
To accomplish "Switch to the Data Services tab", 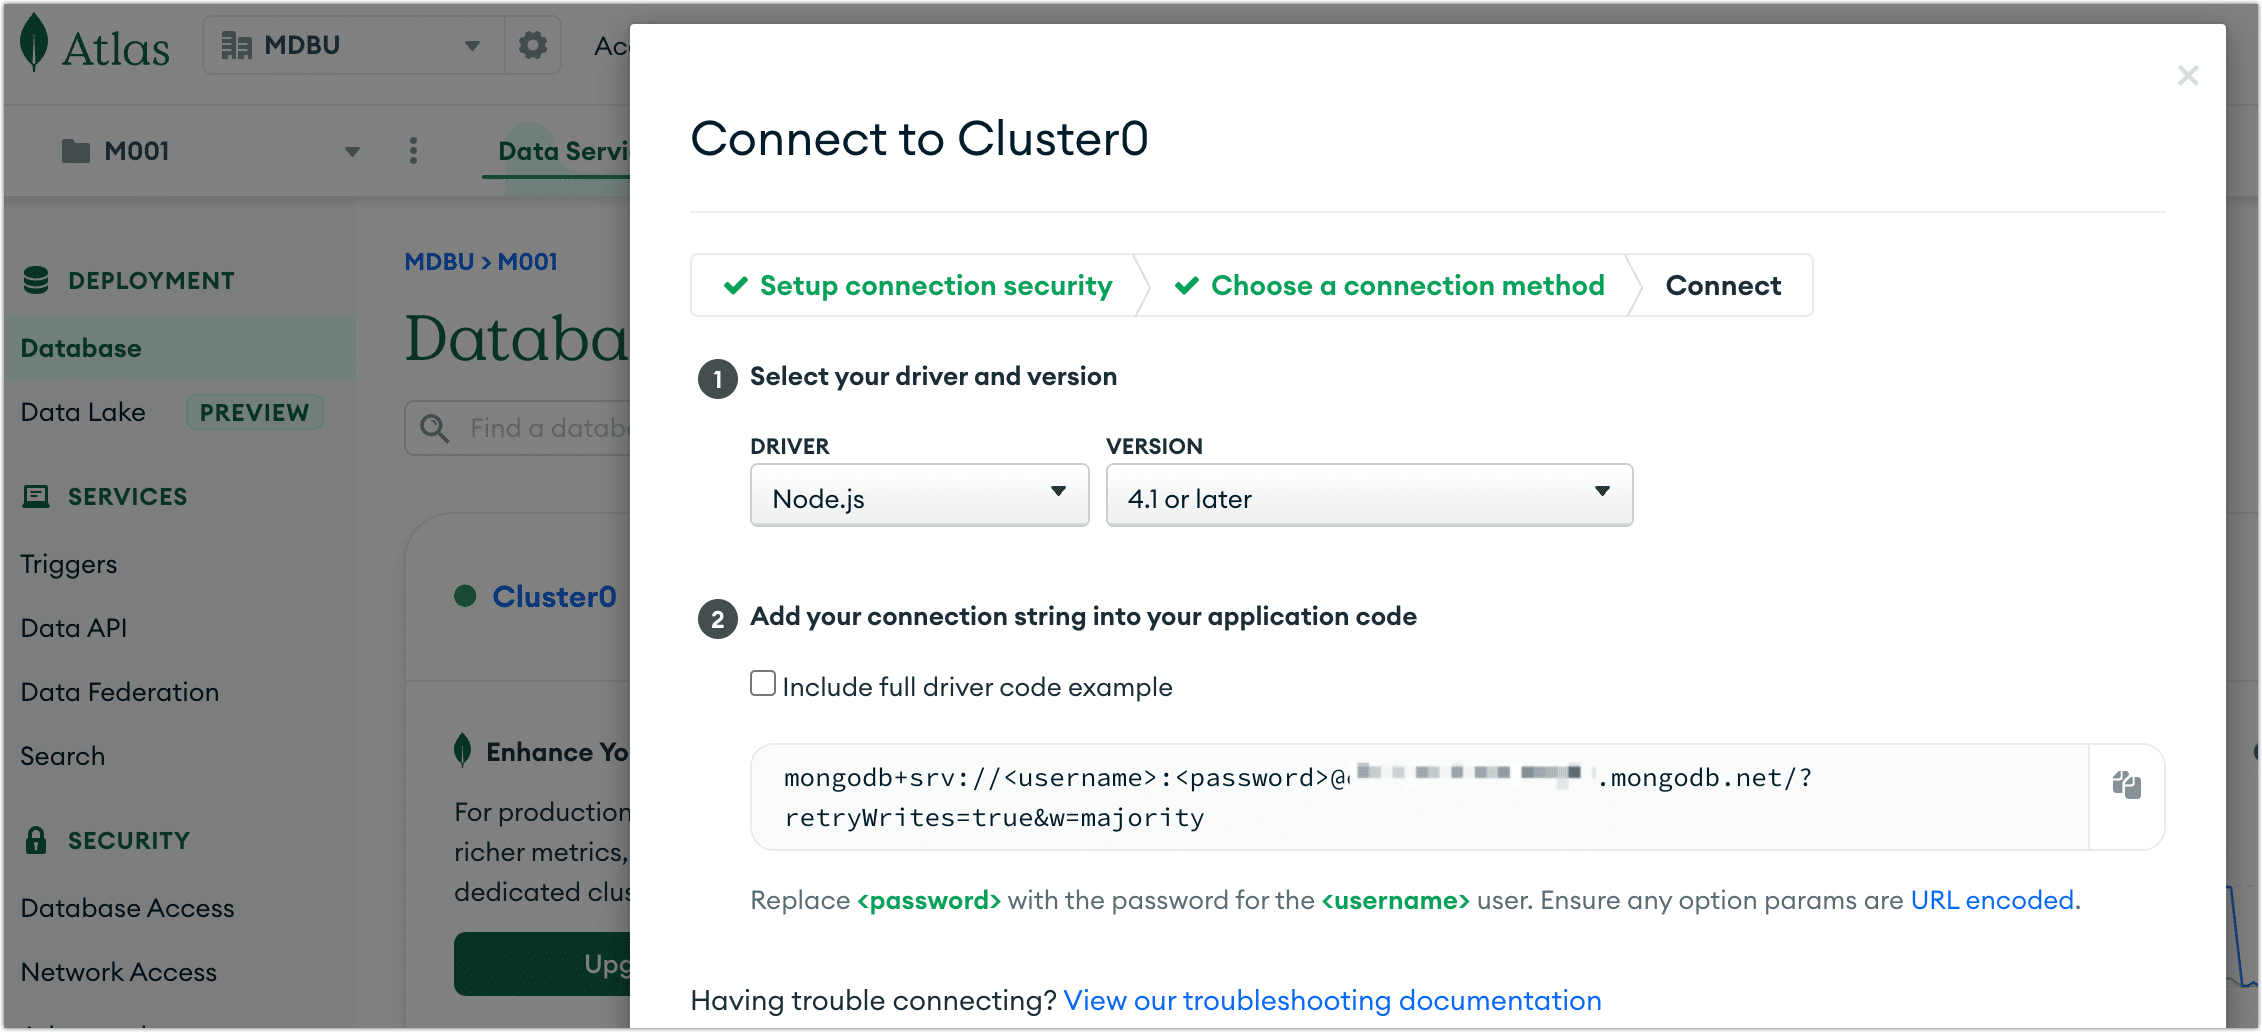I will point(563,150).
